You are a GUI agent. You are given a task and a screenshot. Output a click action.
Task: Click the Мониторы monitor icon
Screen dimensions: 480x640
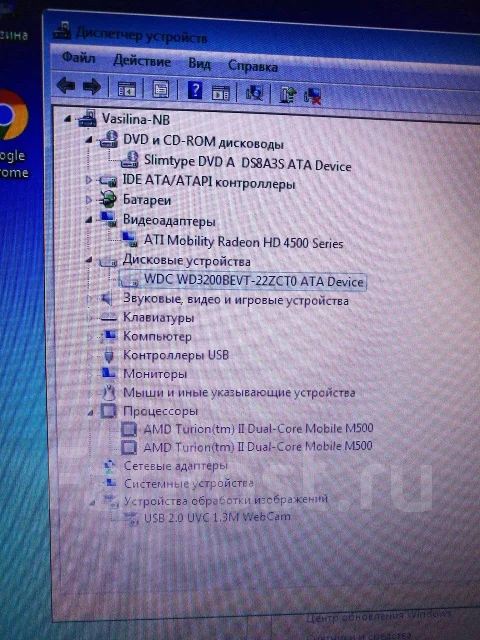[x=108, y=373]
